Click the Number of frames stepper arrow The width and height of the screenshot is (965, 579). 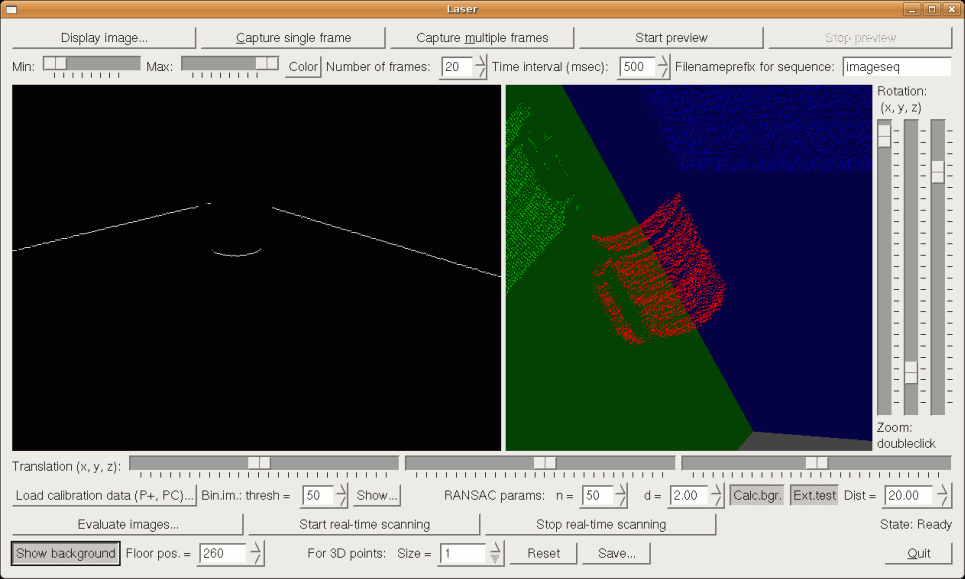pyautogui.click(x=480, y=66)
